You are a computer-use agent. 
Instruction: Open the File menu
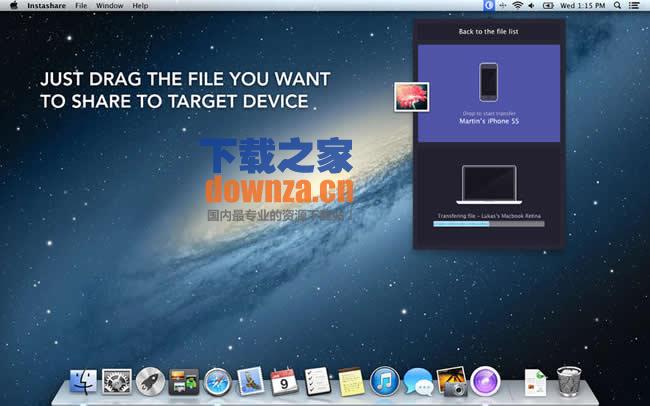[x=81, y=5]
